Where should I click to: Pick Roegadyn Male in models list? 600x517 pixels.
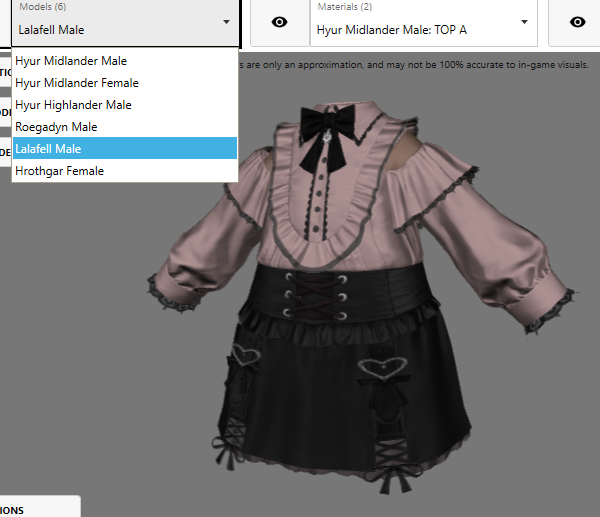pyautogui.click(x=125, y=127)
